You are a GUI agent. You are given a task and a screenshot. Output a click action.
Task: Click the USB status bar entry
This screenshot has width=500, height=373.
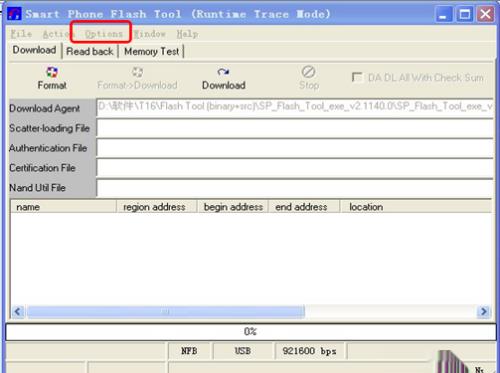[242, 351]
